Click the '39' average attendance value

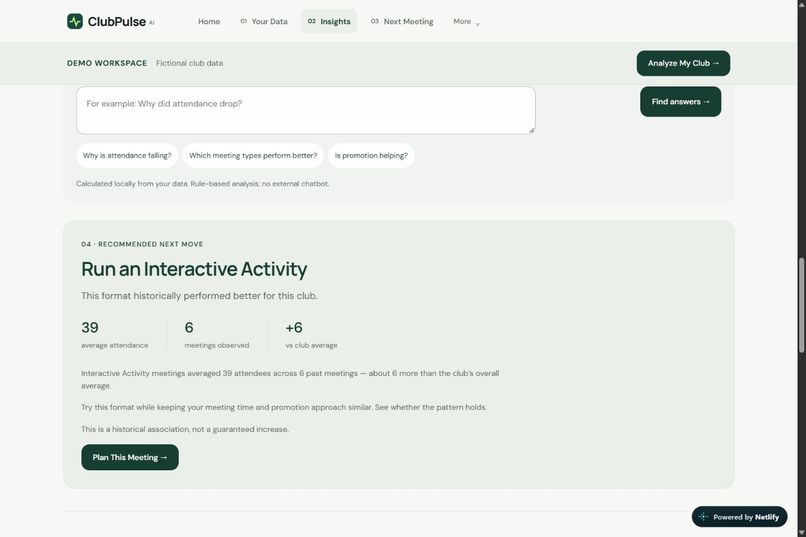pyautogui.click(x=90, y=327)
